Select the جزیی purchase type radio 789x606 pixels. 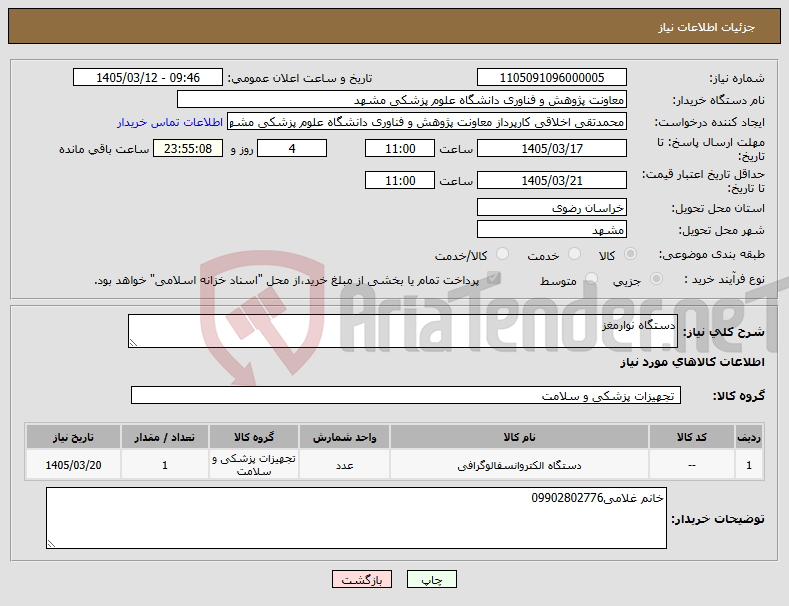point(656,279)
